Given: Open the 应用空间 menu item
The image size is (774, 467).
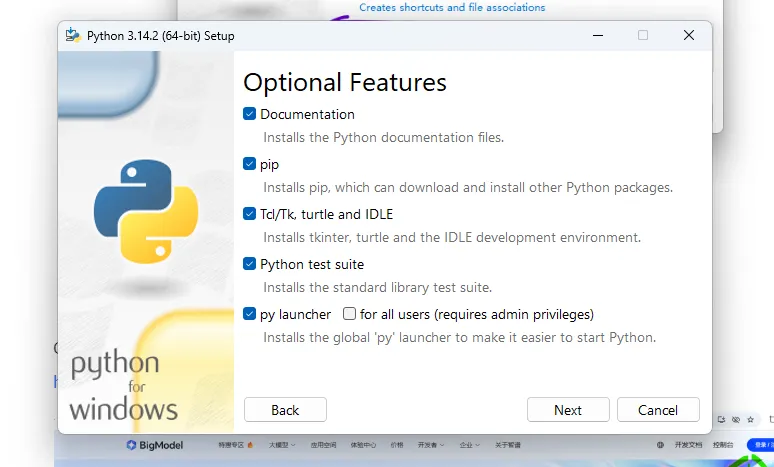Looking at the screenshot, I should (322, 445).
